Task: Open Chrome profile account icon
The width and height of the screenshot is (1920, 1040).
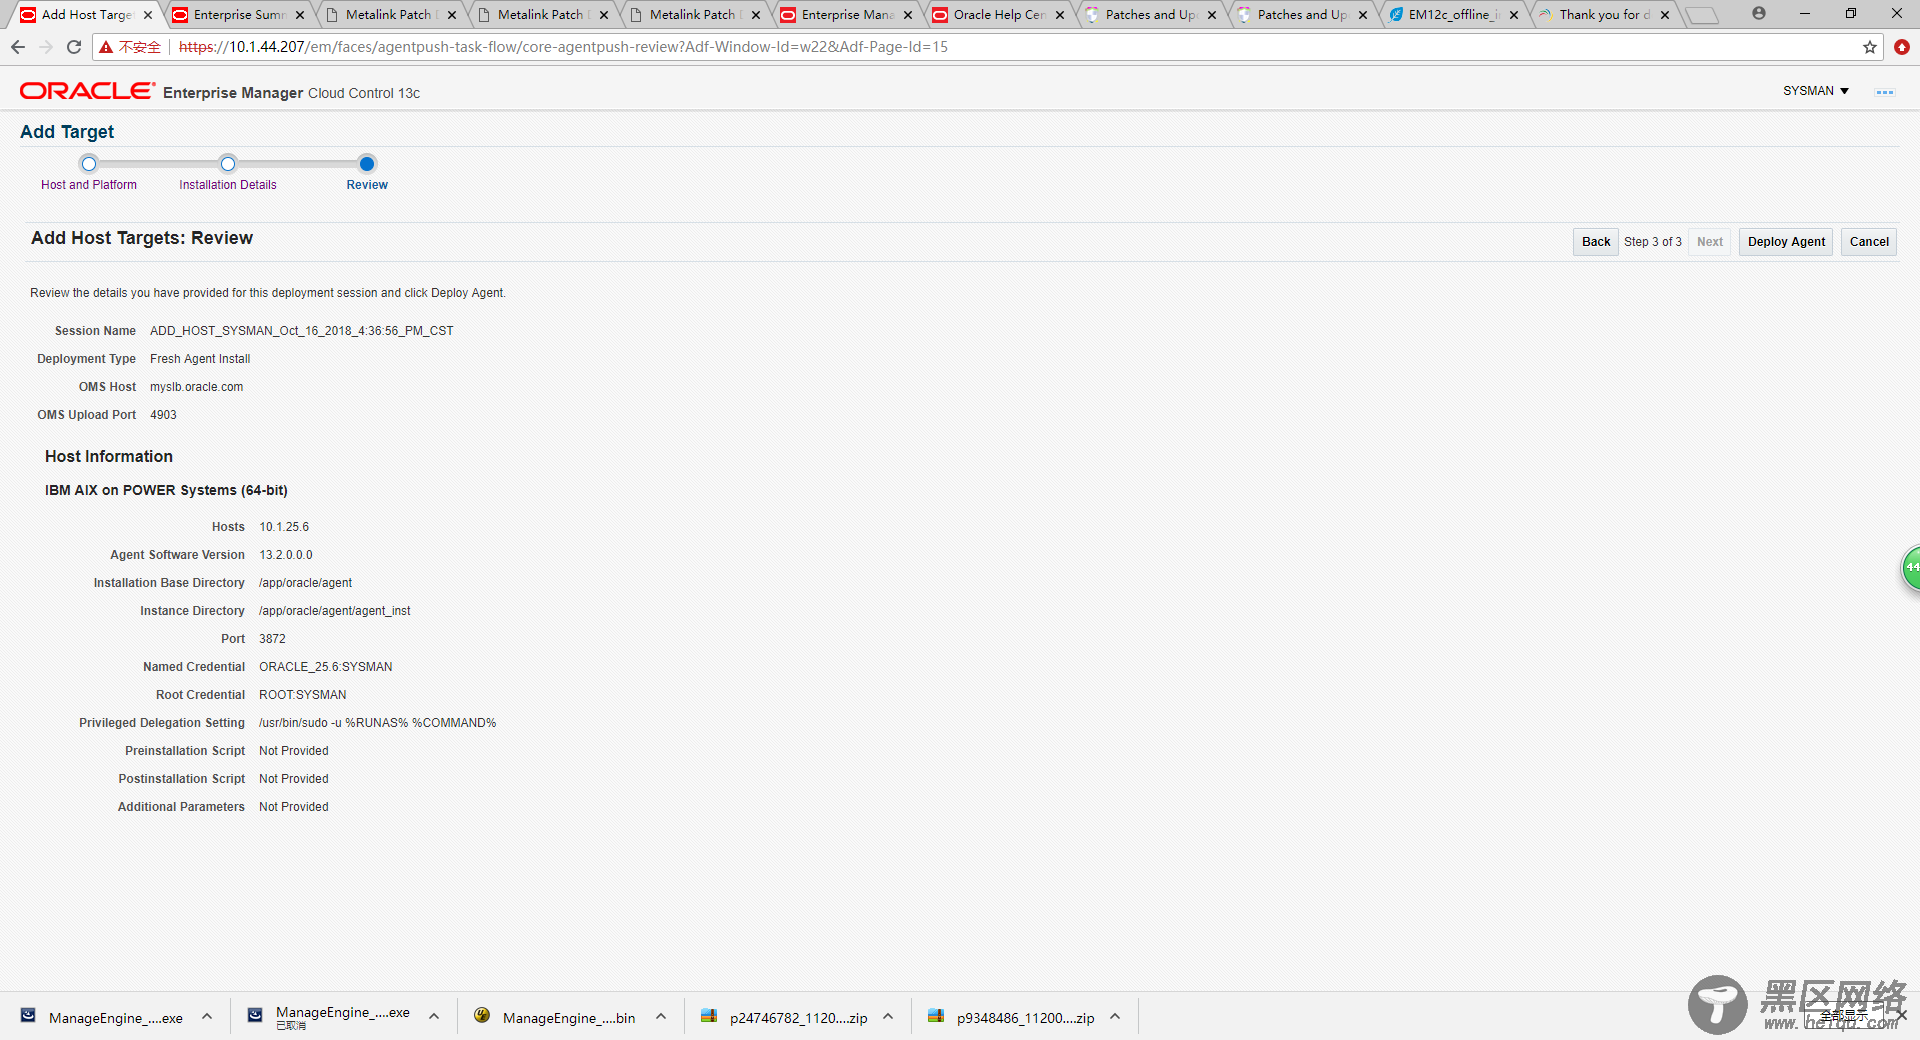Action: (x=1759, y=14)
